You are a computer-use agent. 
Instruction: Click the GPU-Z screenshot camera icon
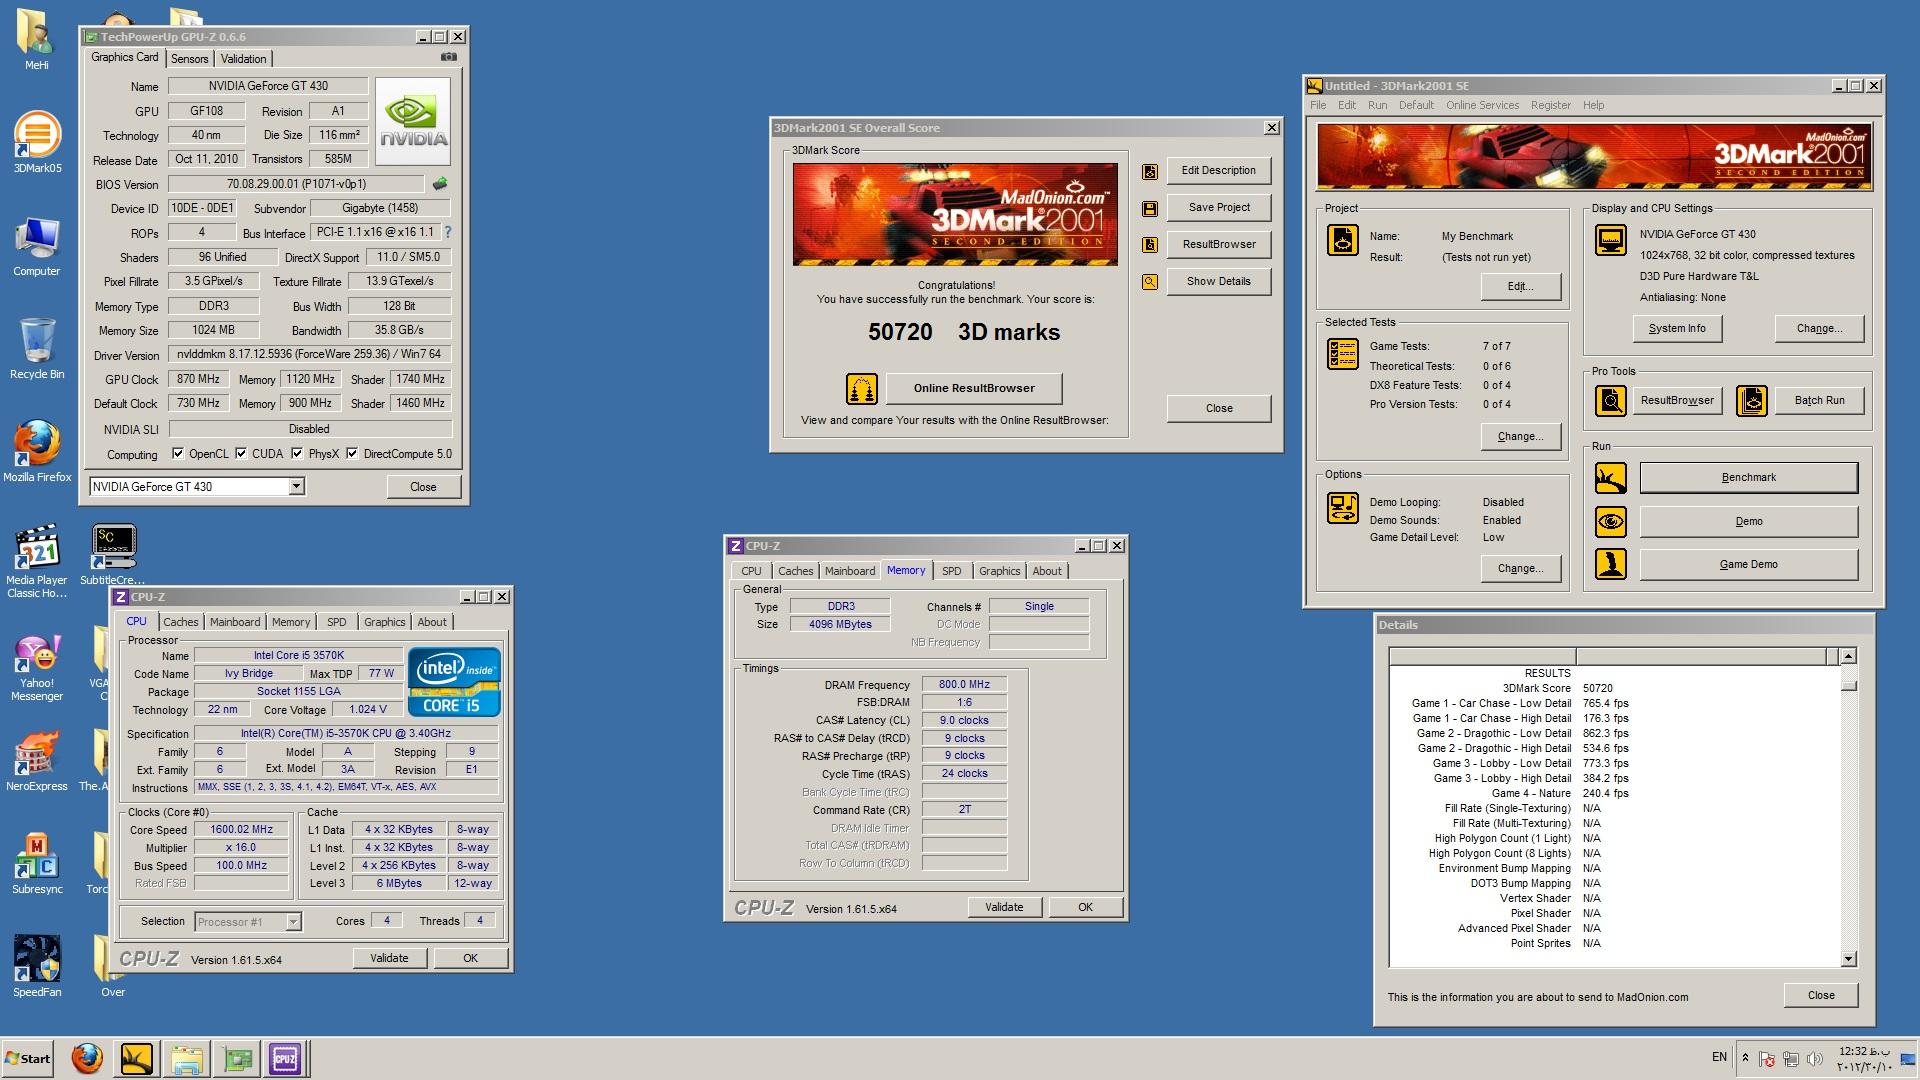[449, 57]
